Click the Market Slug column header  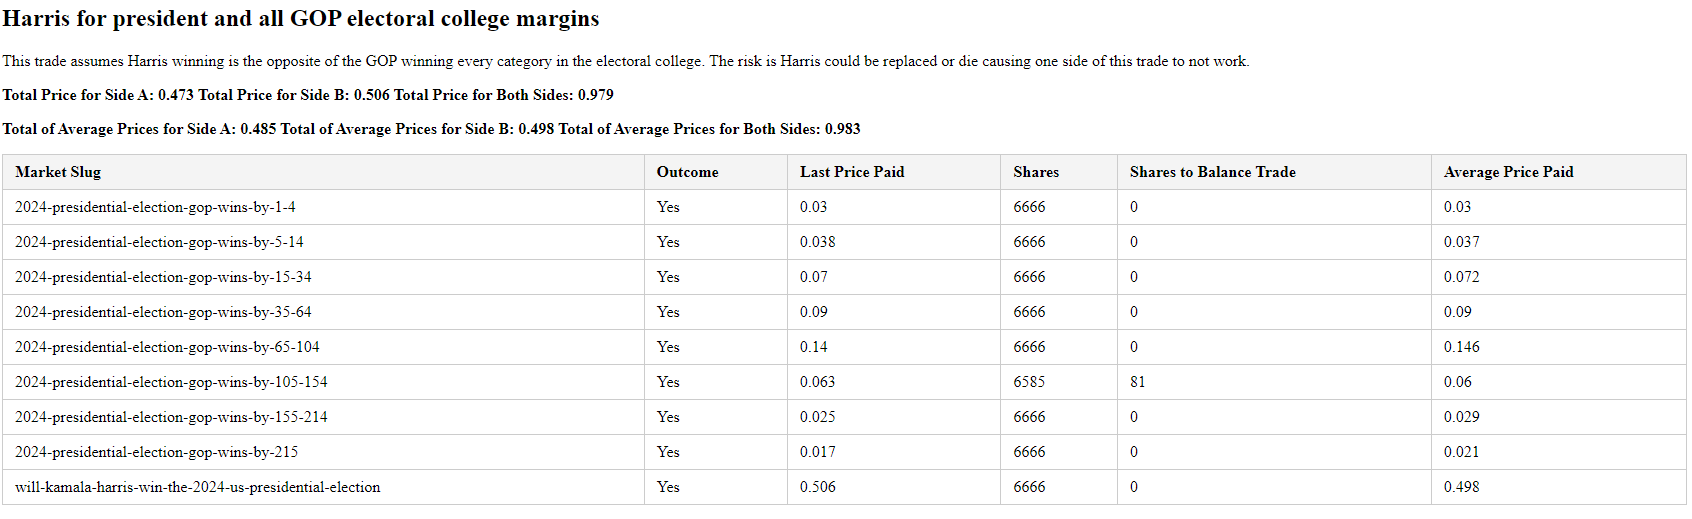coord(58,172)
